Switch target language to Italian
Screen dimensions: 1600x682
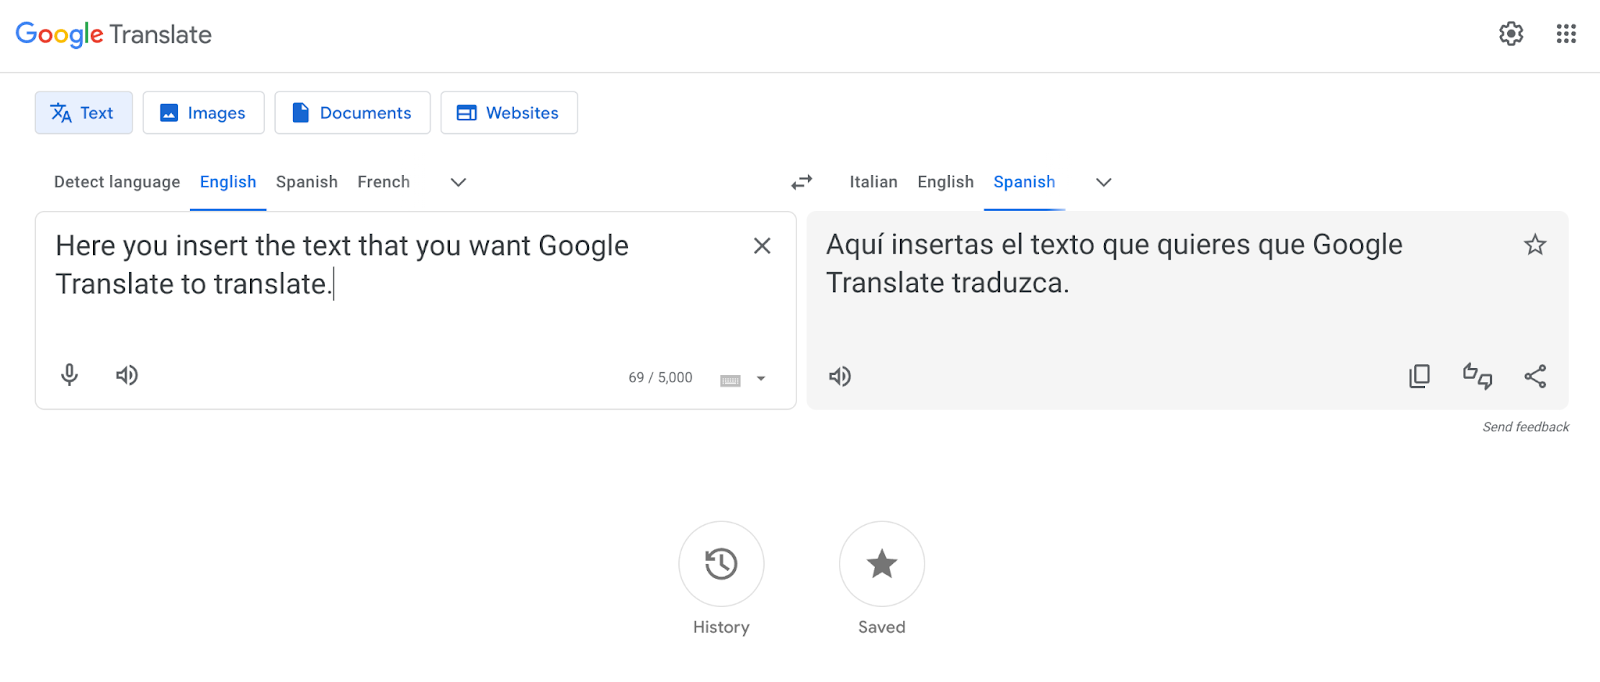(x=873, y=182)
